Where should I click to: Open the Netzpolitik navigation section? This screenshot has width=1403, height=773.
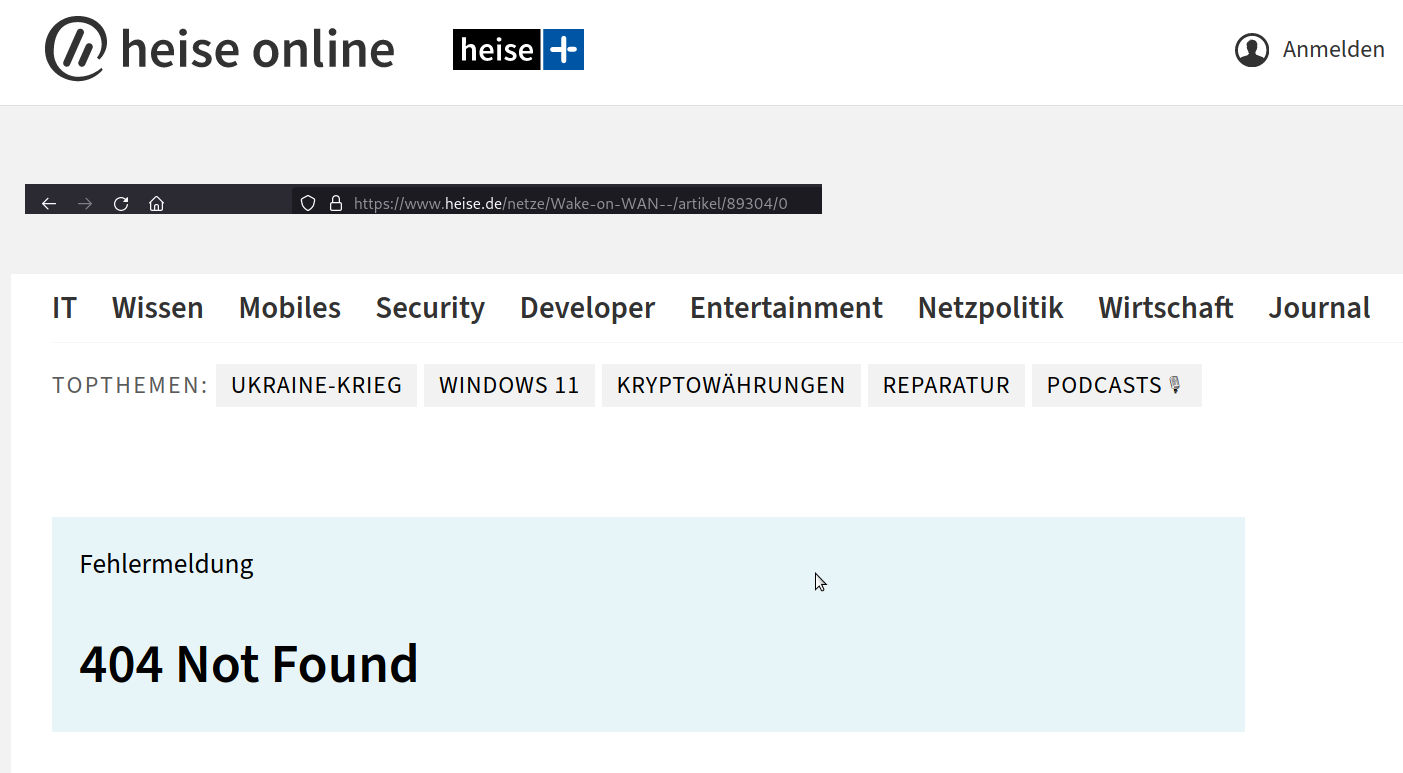point(991,308)
